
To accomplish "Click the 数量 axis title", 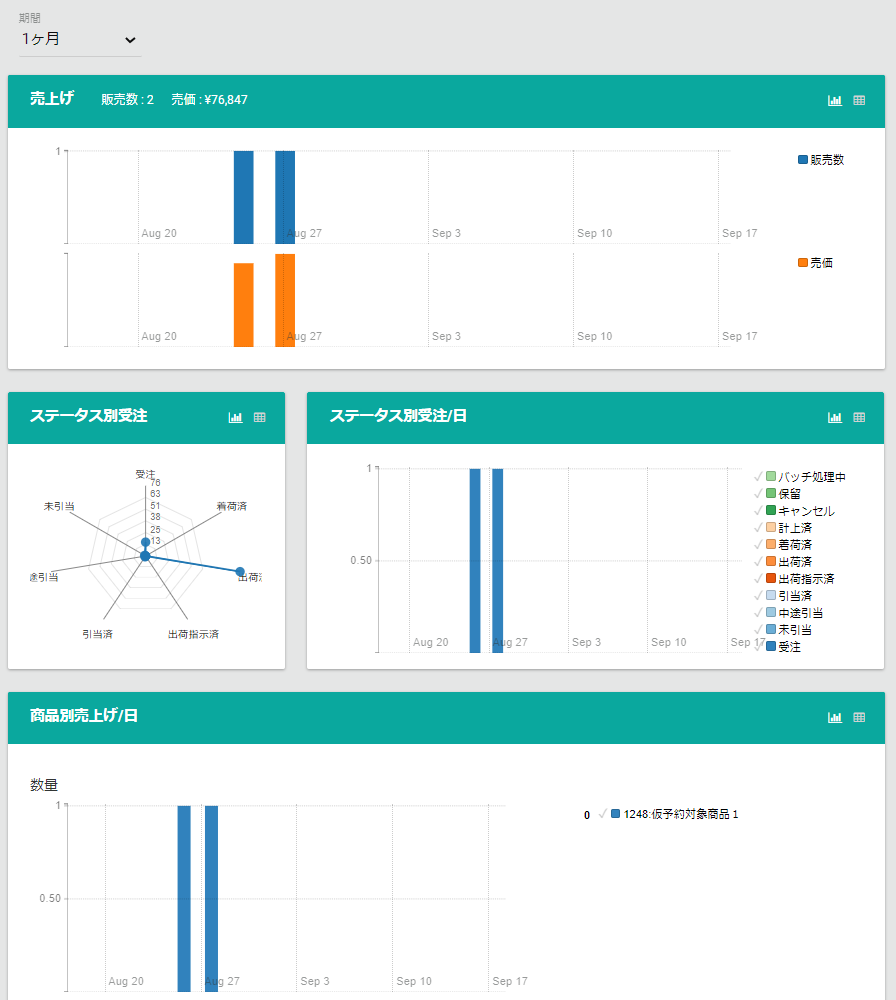I will click(44, 785).
